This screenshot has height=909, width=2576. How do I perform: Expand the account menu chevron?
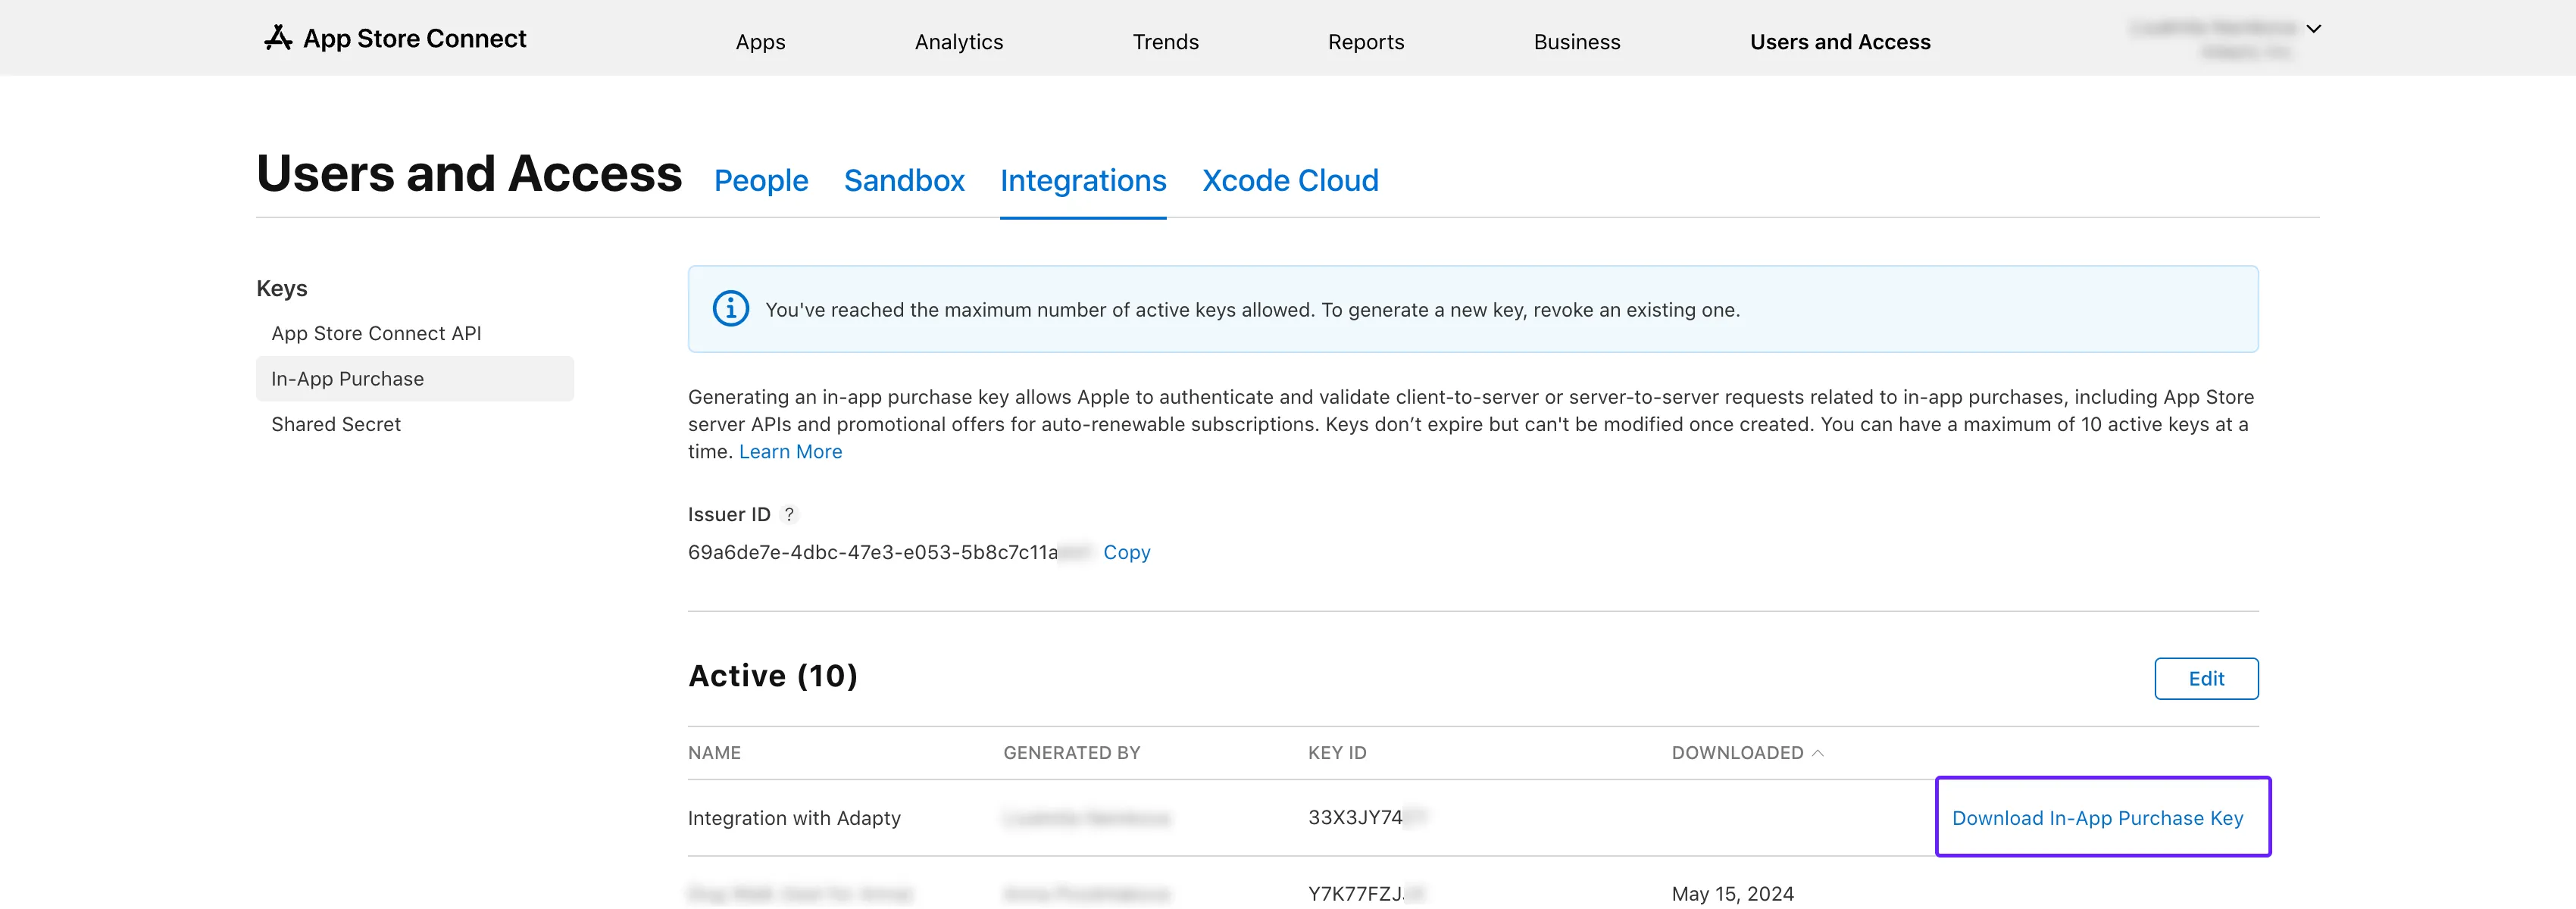(x=2313, y=29)
